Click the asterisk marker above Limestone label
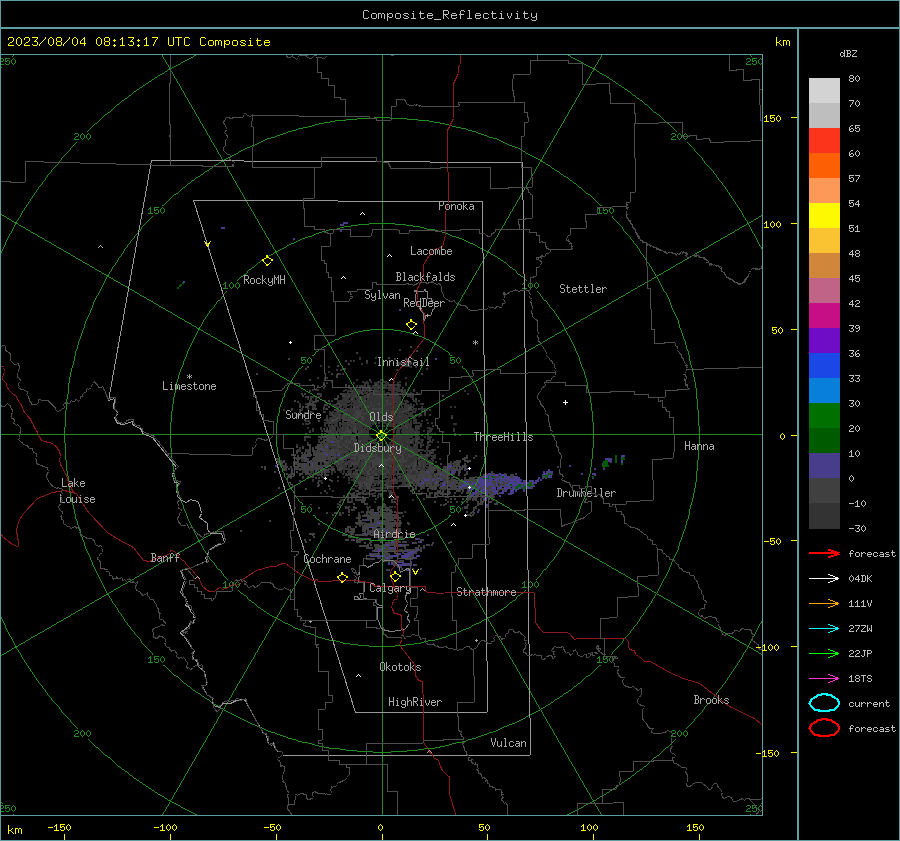The image size is (900, 841). pos(189,377)
